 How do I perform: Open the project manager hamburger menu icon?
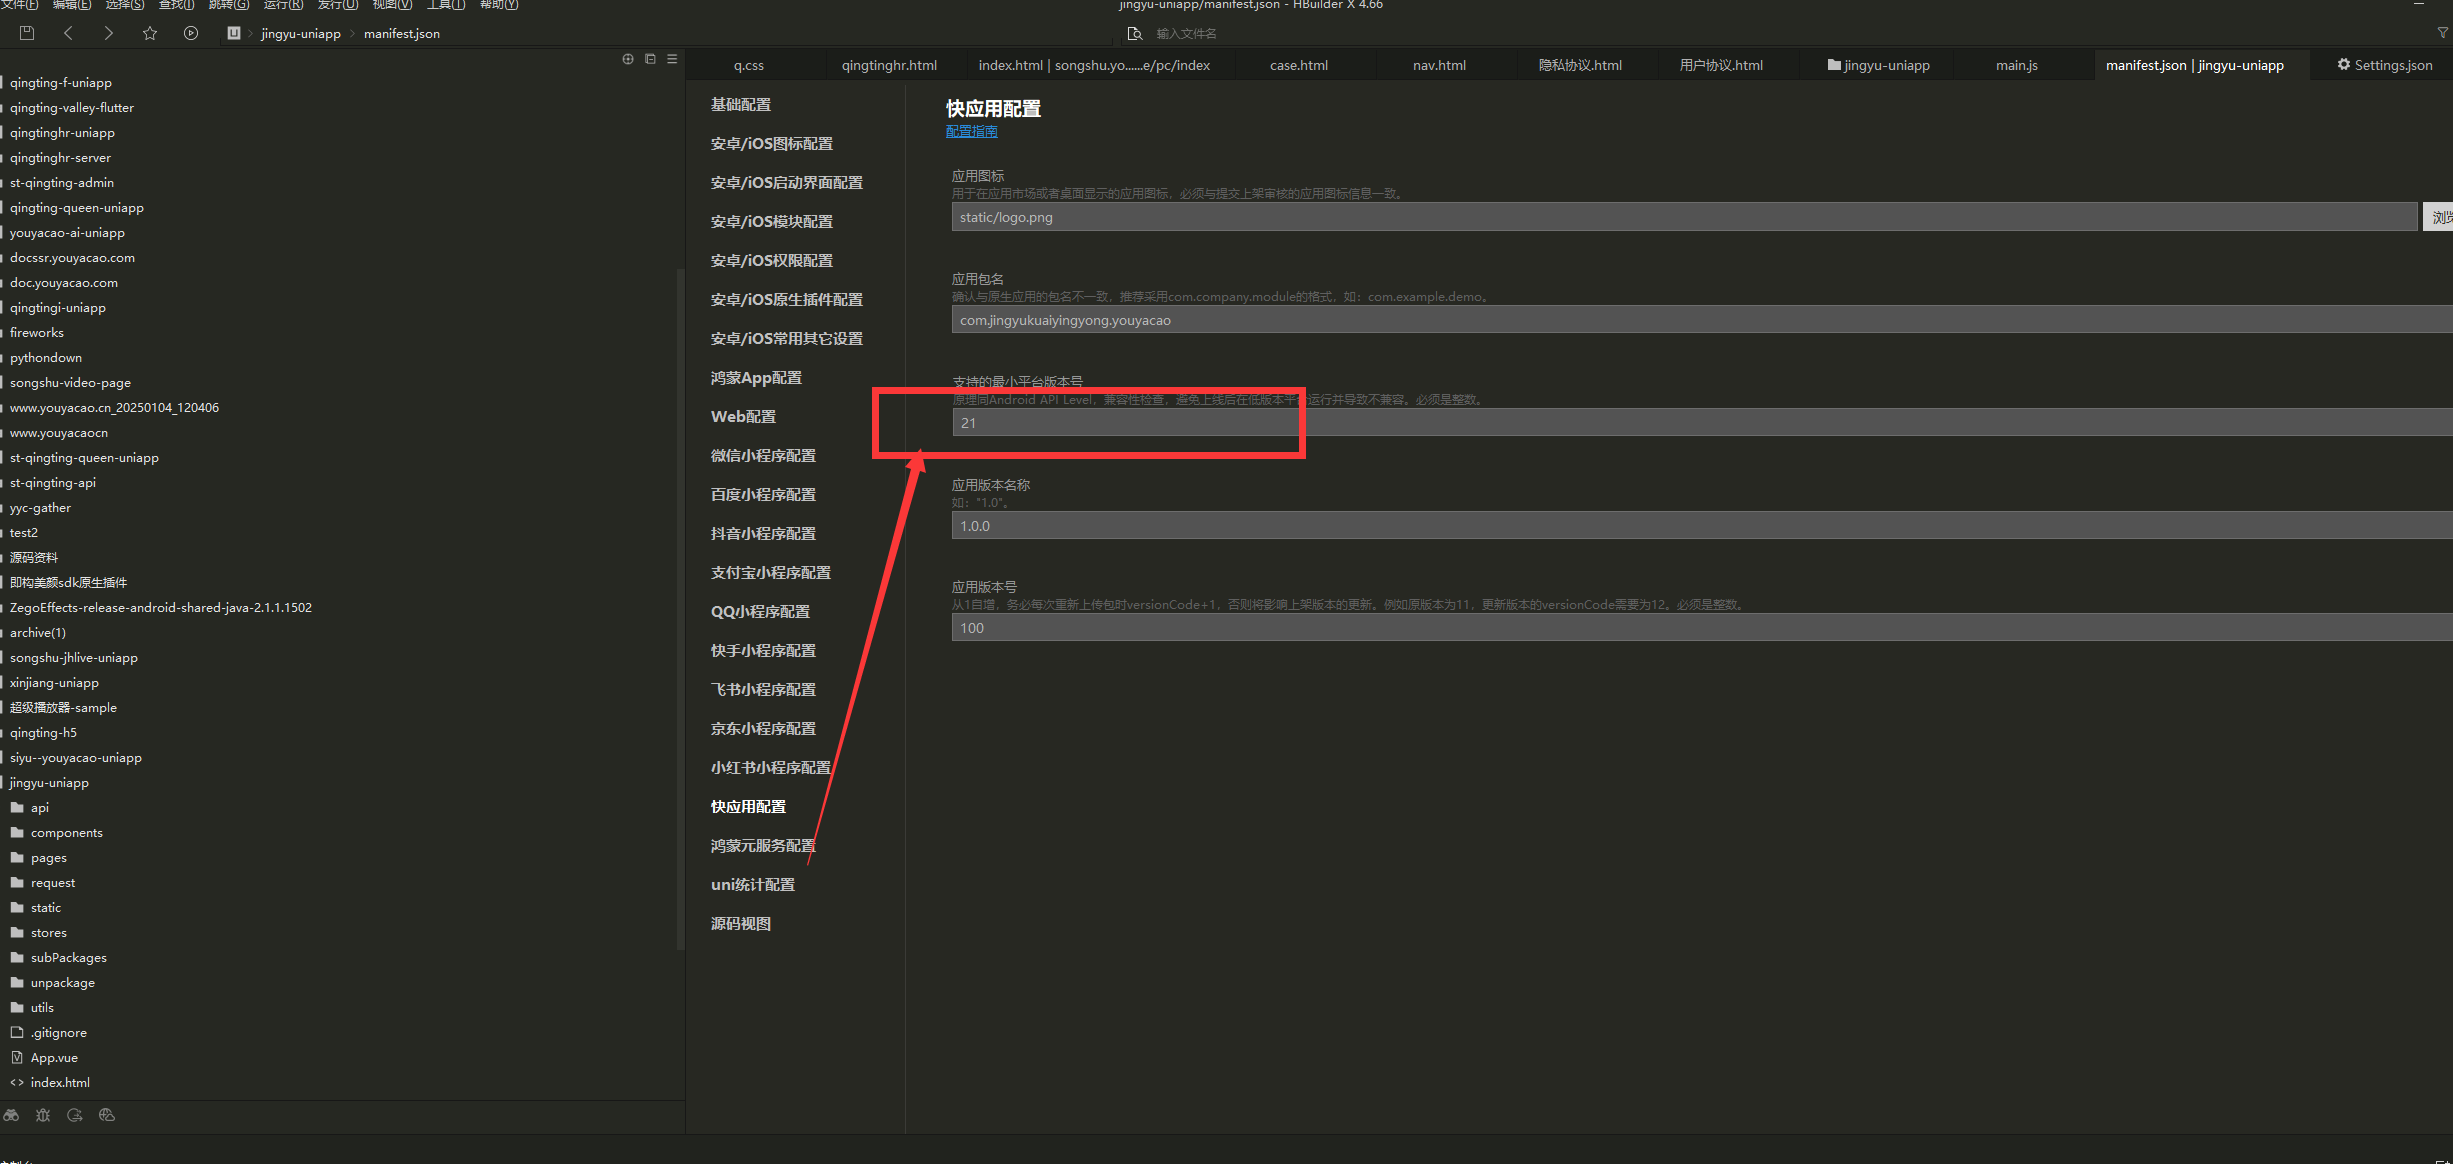(x=672, y=59)
